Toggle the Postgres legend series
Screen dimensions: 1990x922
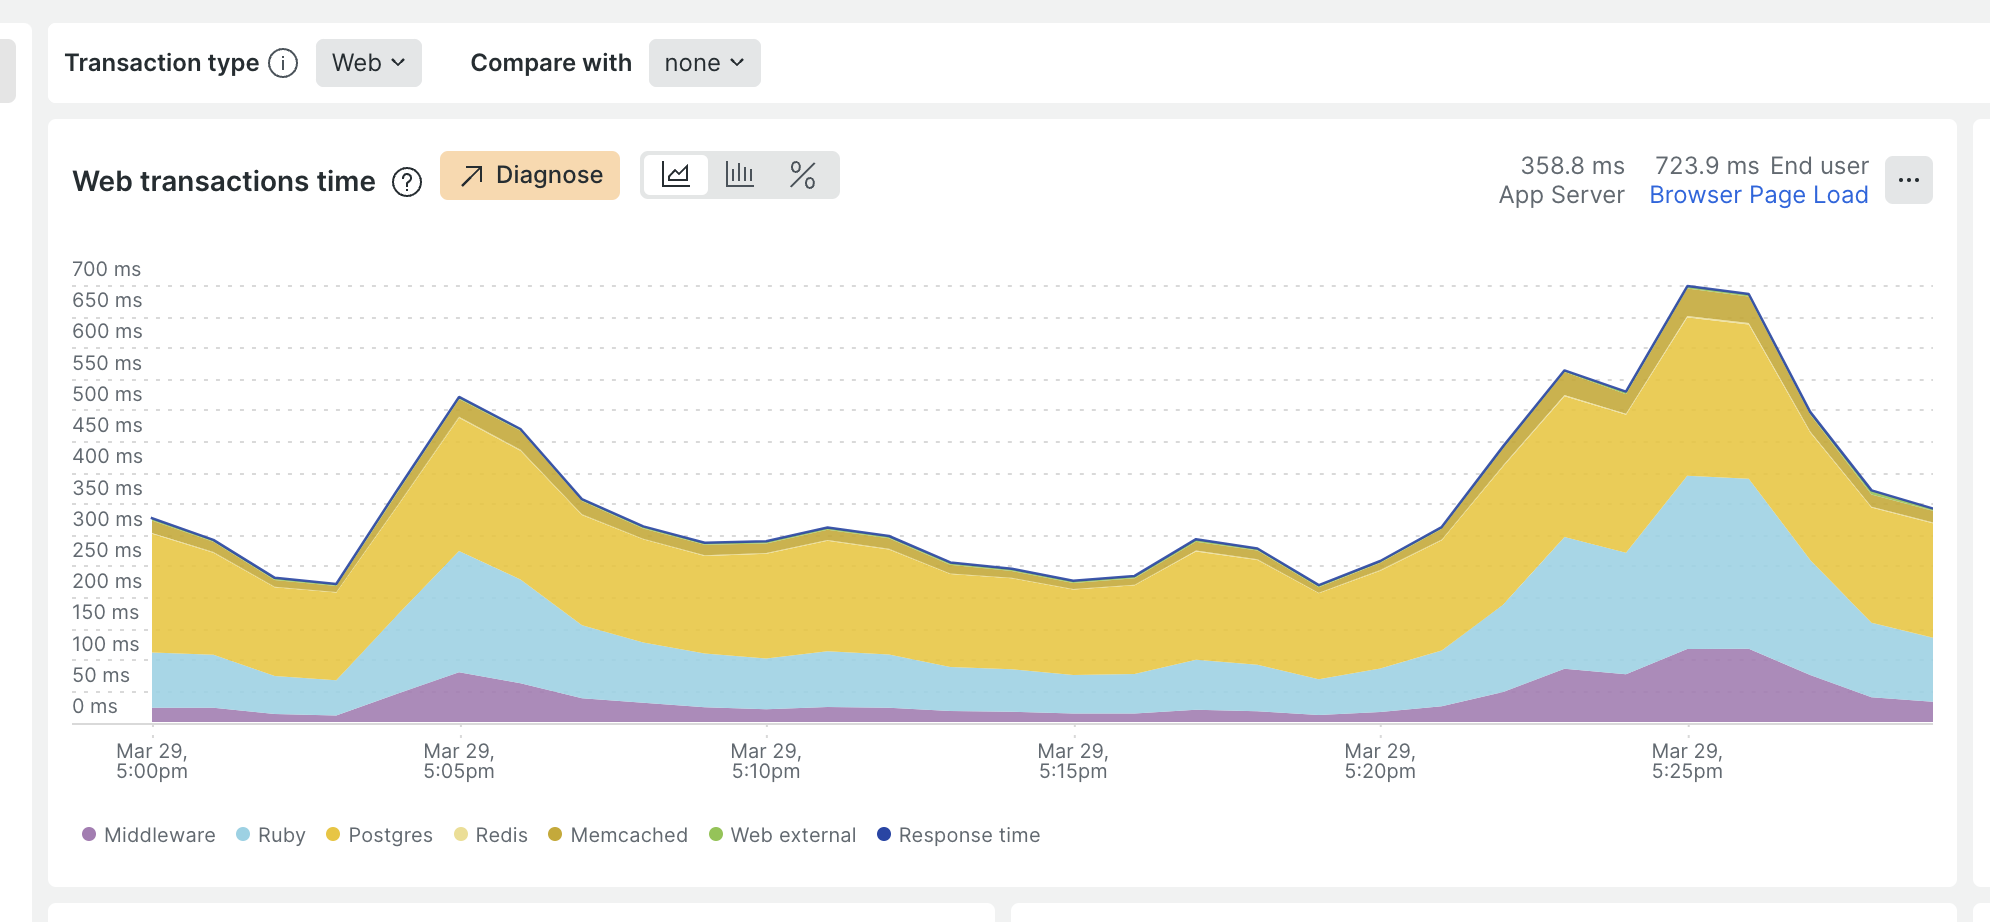tap(380, 835)
